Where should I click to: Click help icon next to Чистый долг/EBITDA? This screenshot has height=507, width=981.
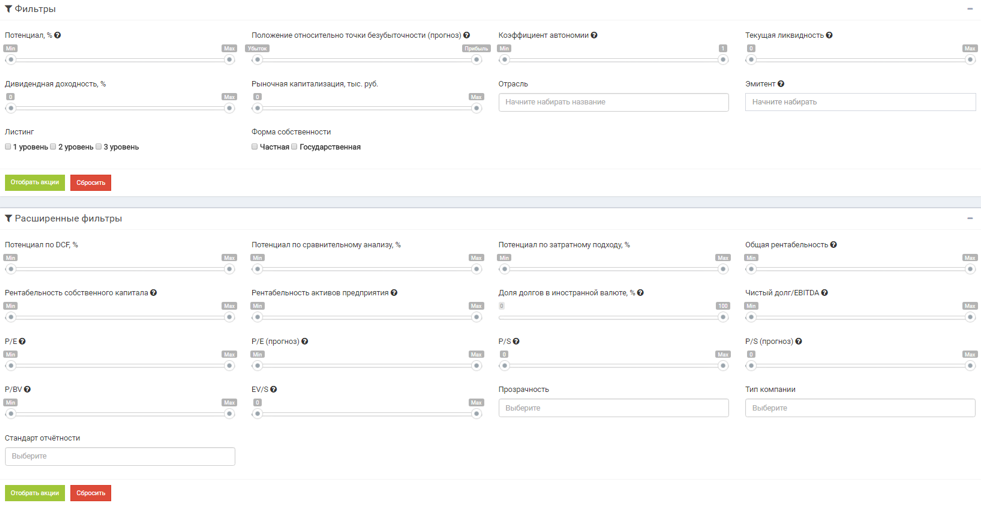[824, 293]
